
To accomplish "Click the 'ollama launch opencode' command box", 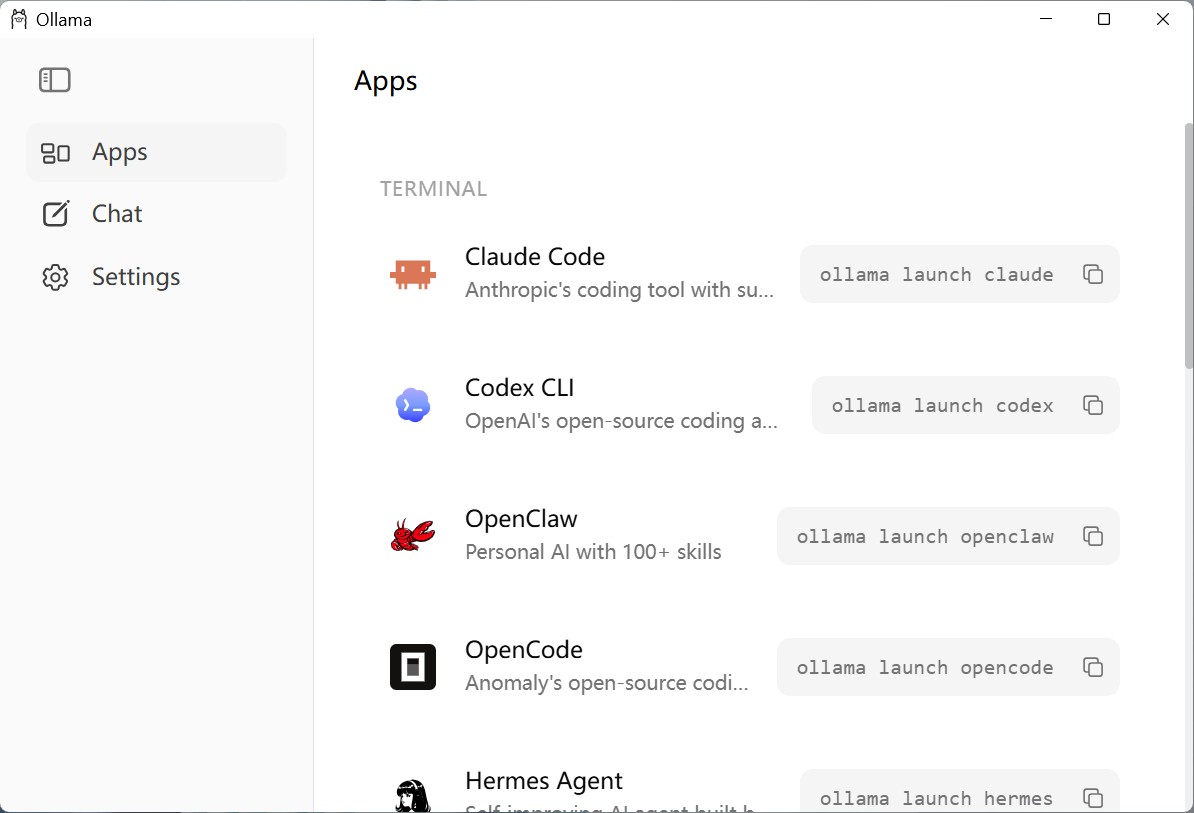I will [948, 667].
